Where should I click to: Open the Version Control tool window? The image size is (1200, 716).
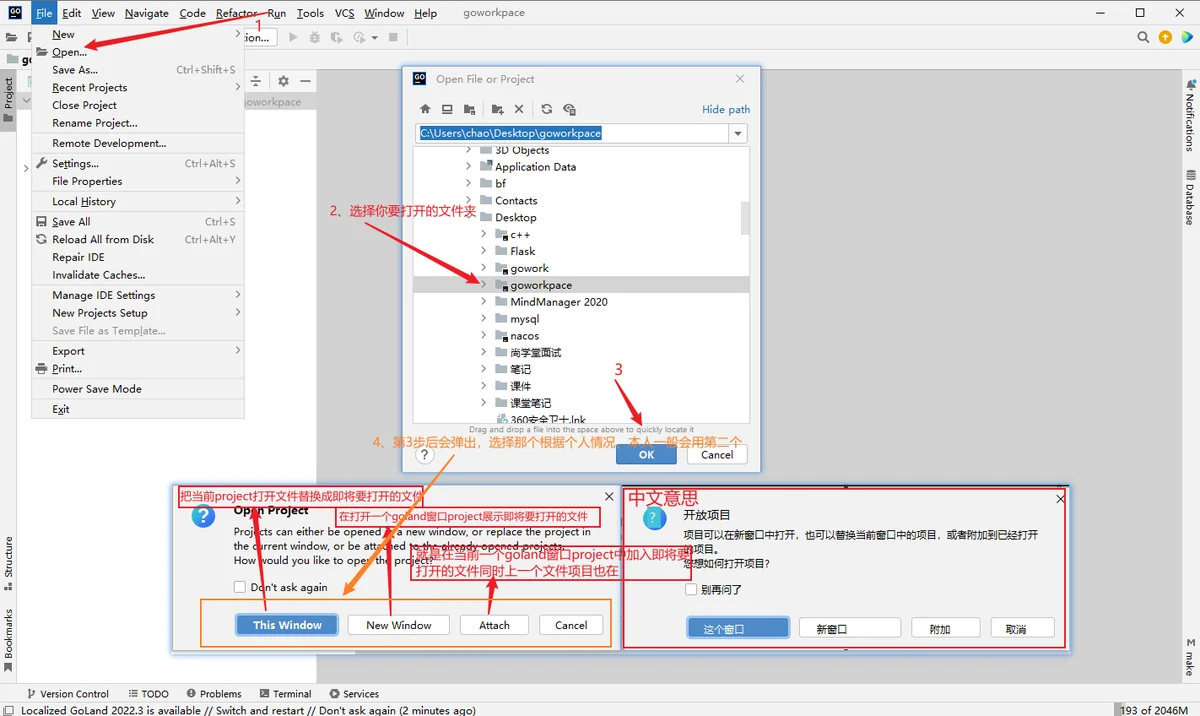pyautogui.click(x=67, y=693)
